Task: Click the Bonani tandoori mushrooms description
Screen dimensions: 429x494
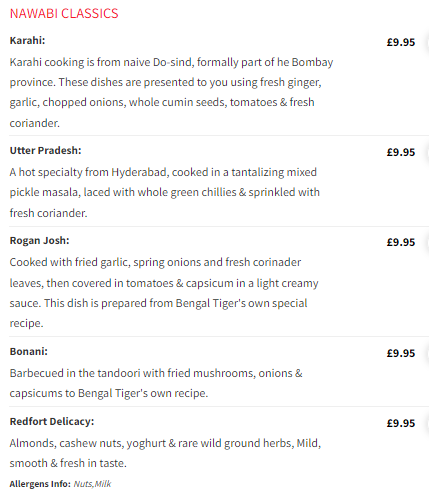Action: coord(156,383)
